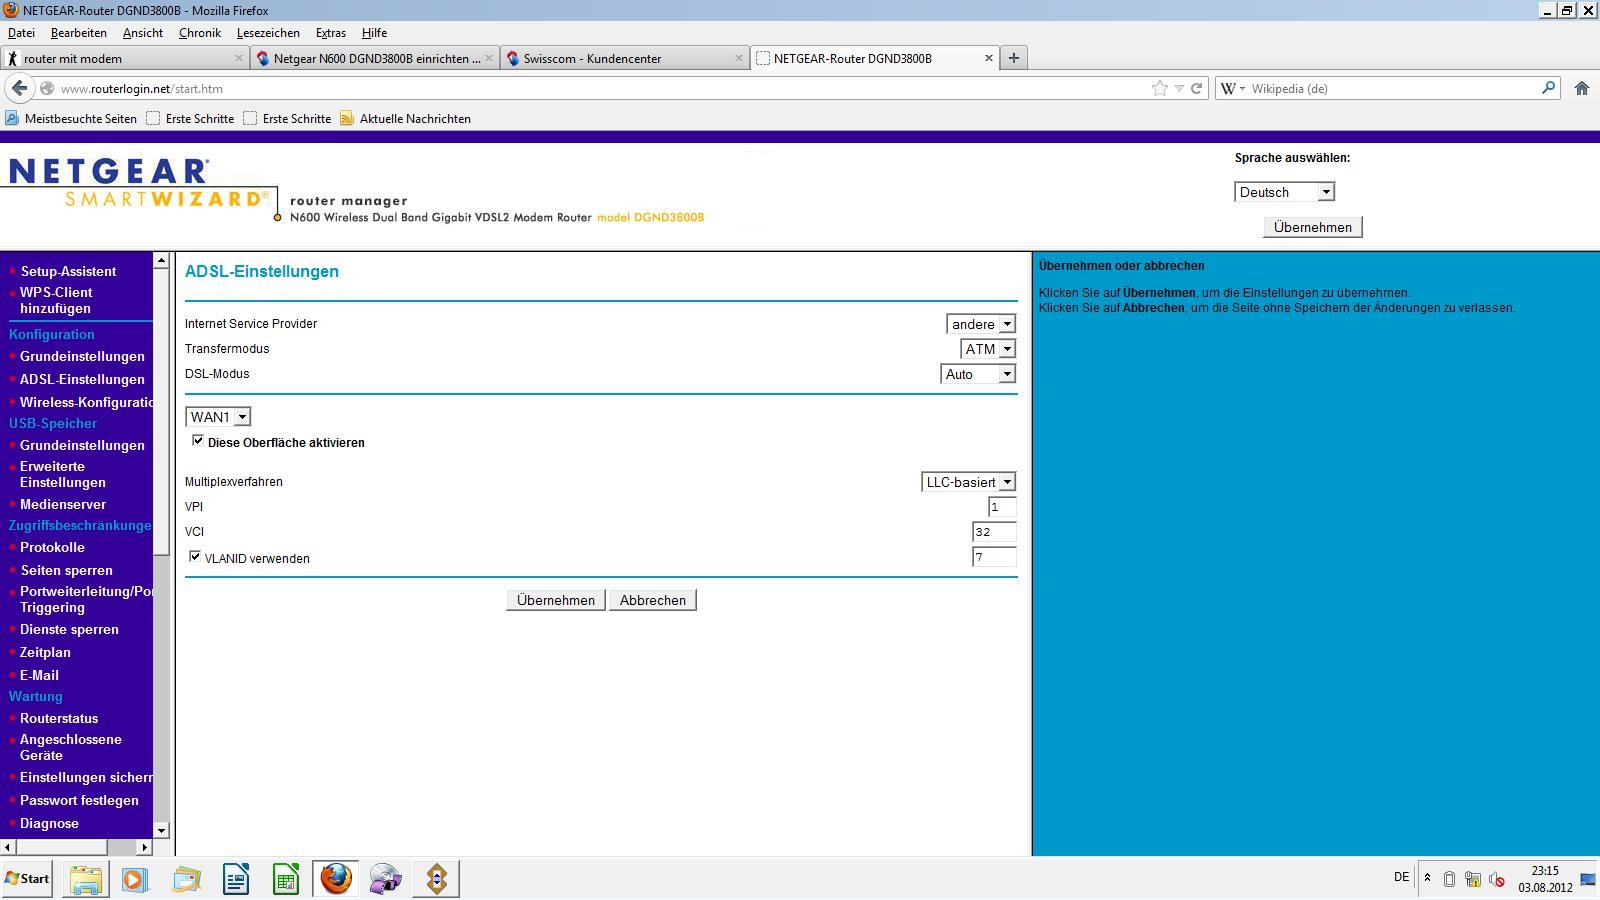The width and height of the screenshot is (1600, 900).
Task: Click the search magnifier in Wikipedia box
Action: [x=1548, y=88]
